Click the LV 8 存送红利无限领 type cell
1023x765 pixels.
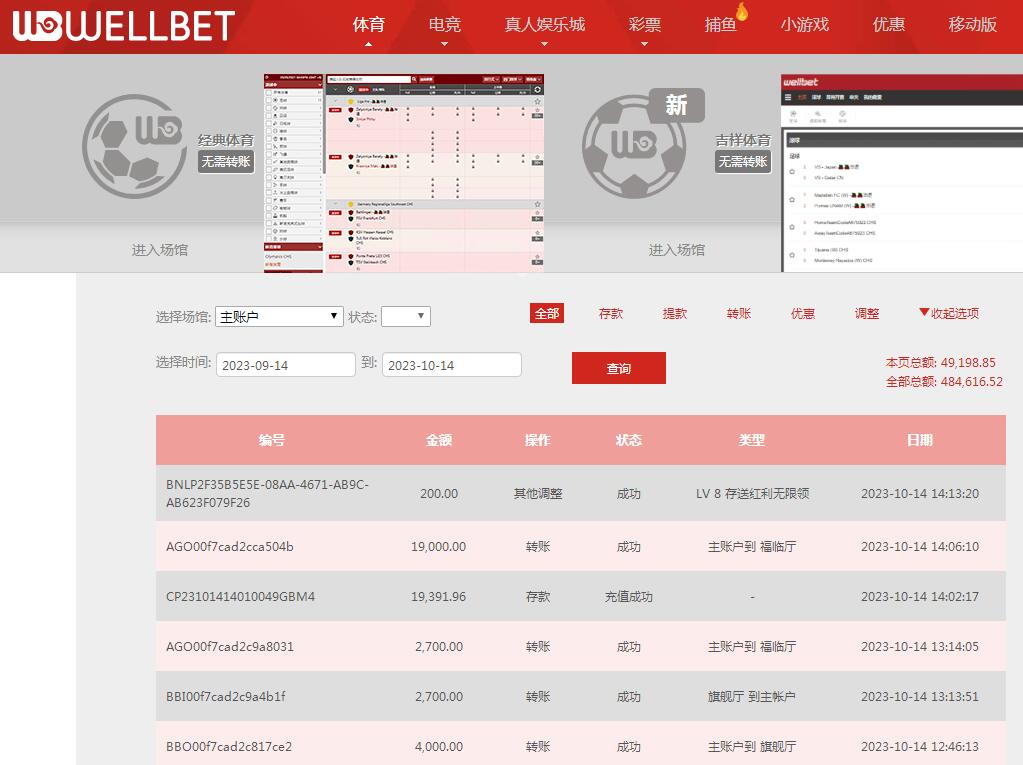(752, 494)
